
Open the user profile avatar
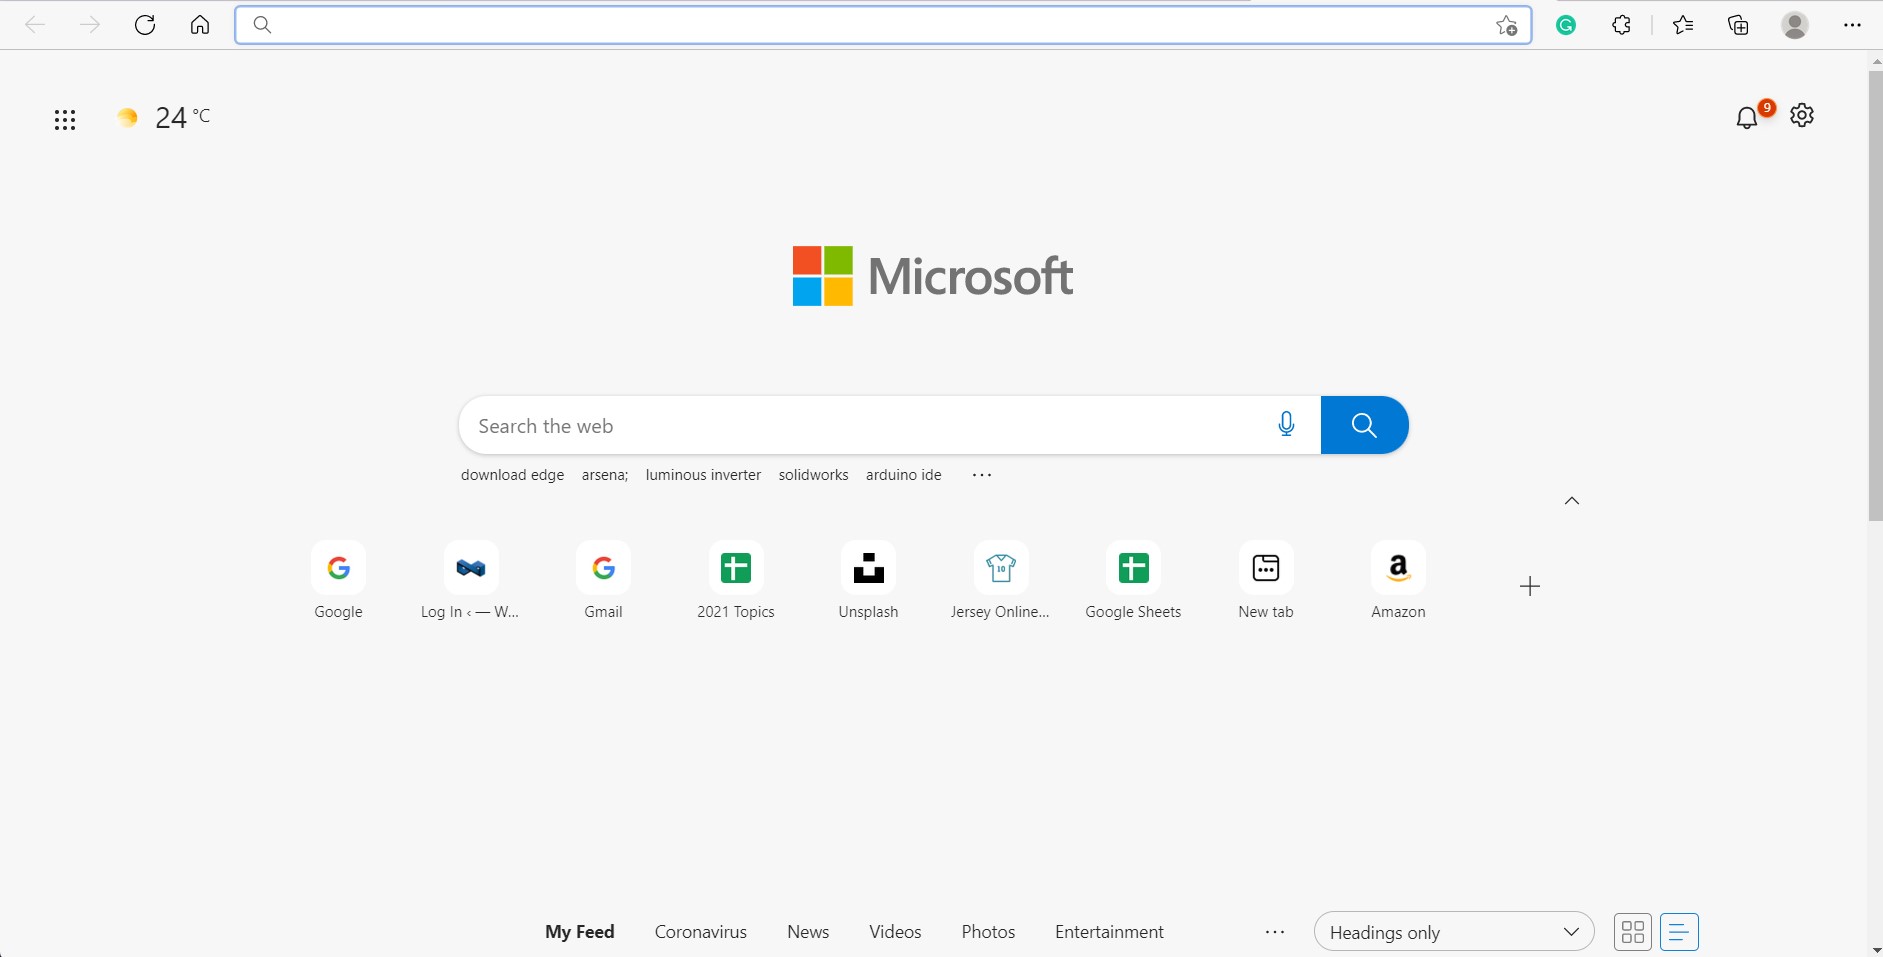[x=1795, y=26]
